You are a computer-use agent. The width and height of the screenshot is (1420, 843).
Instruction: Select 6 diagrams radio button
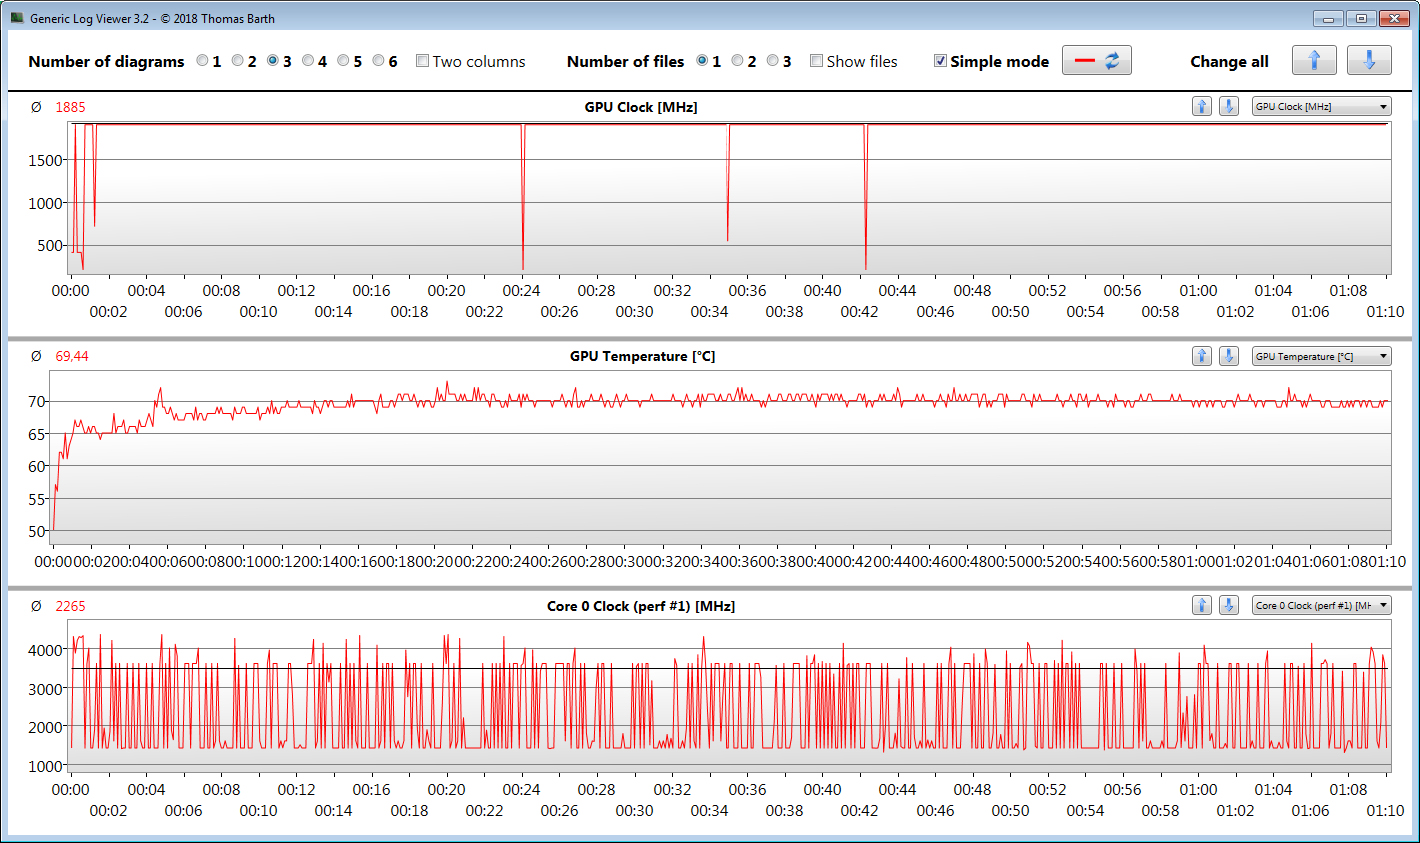[x=378, y=61]
